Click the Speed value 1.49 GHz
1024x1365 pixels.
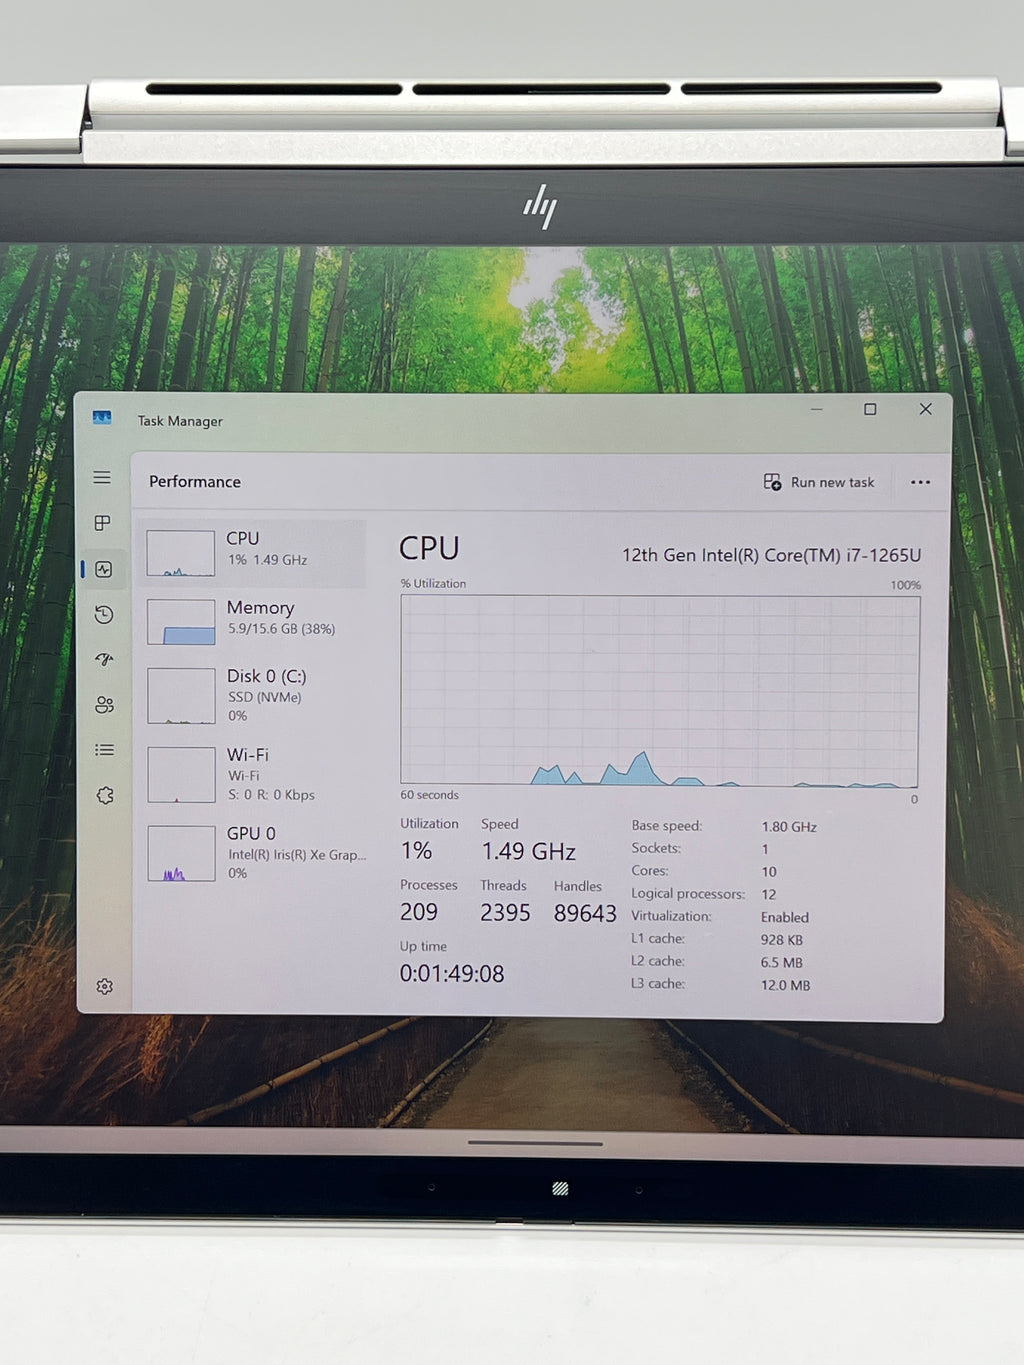coord(528,852)
